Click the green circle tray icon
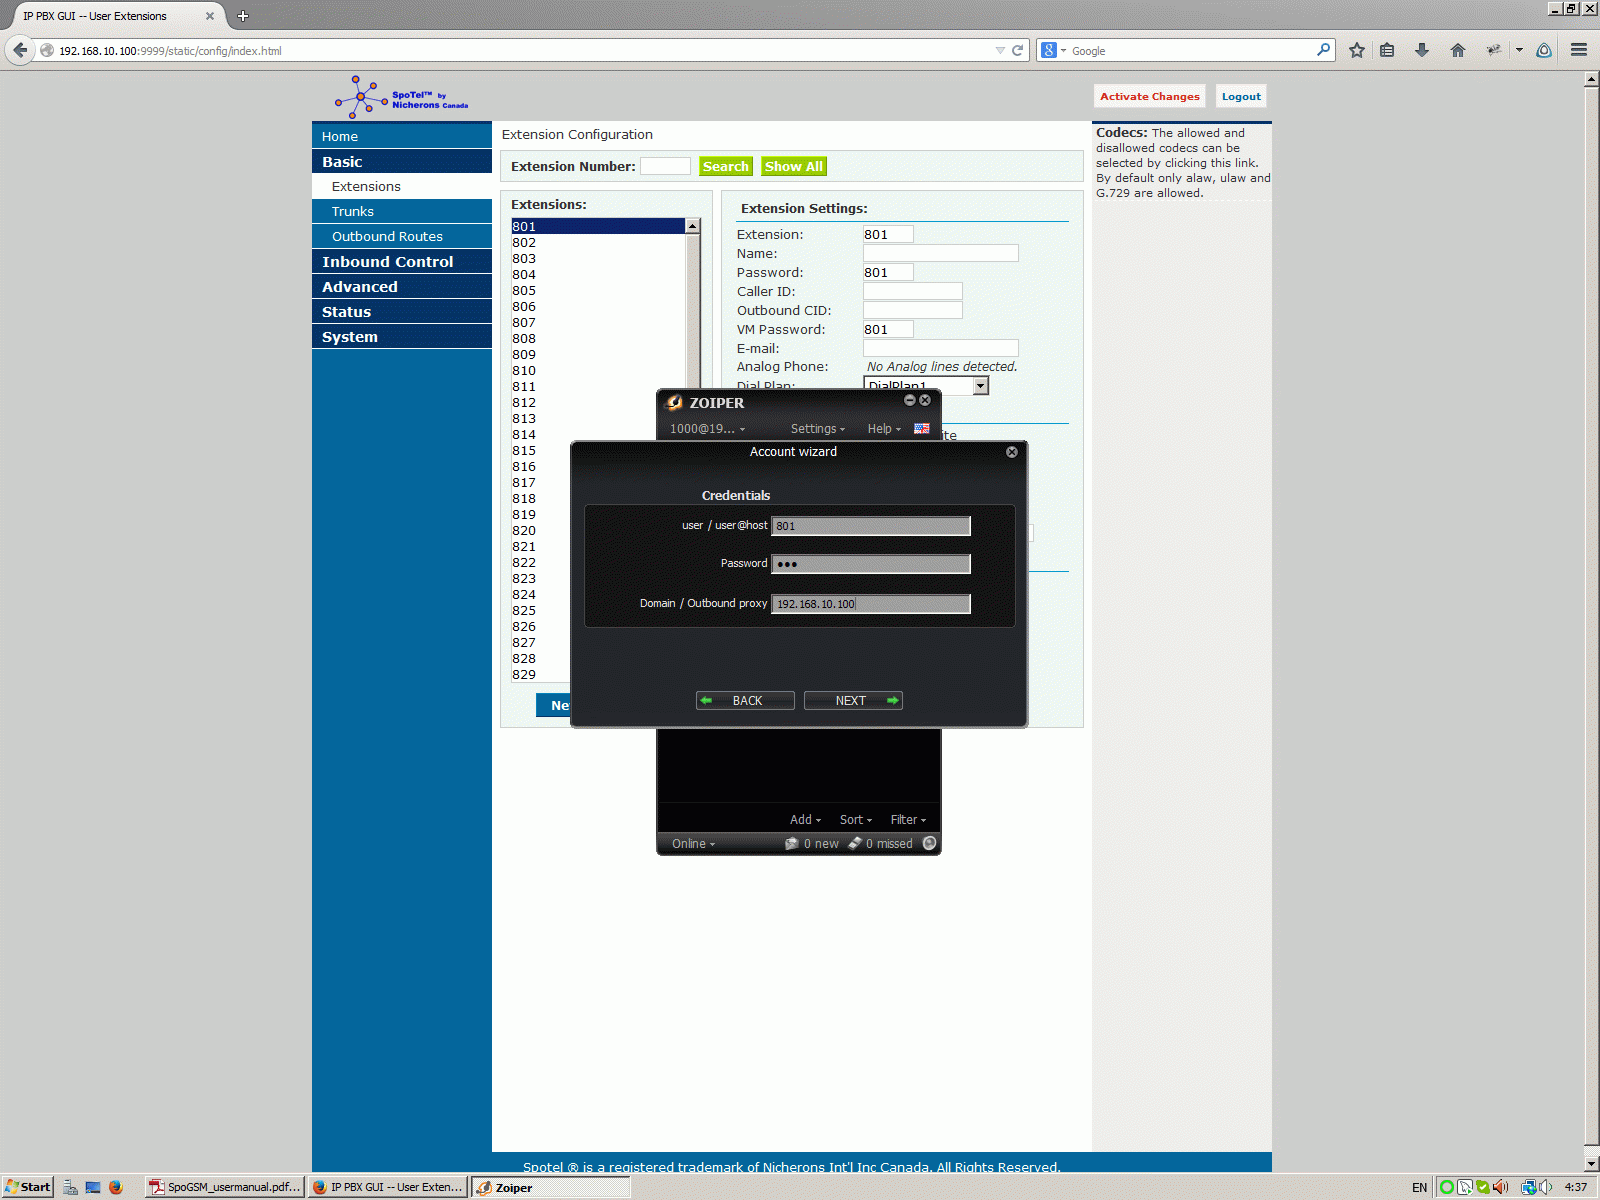This screenshot has width=1600, height=1200. pyautogui.click(x=1446, y=1187)
